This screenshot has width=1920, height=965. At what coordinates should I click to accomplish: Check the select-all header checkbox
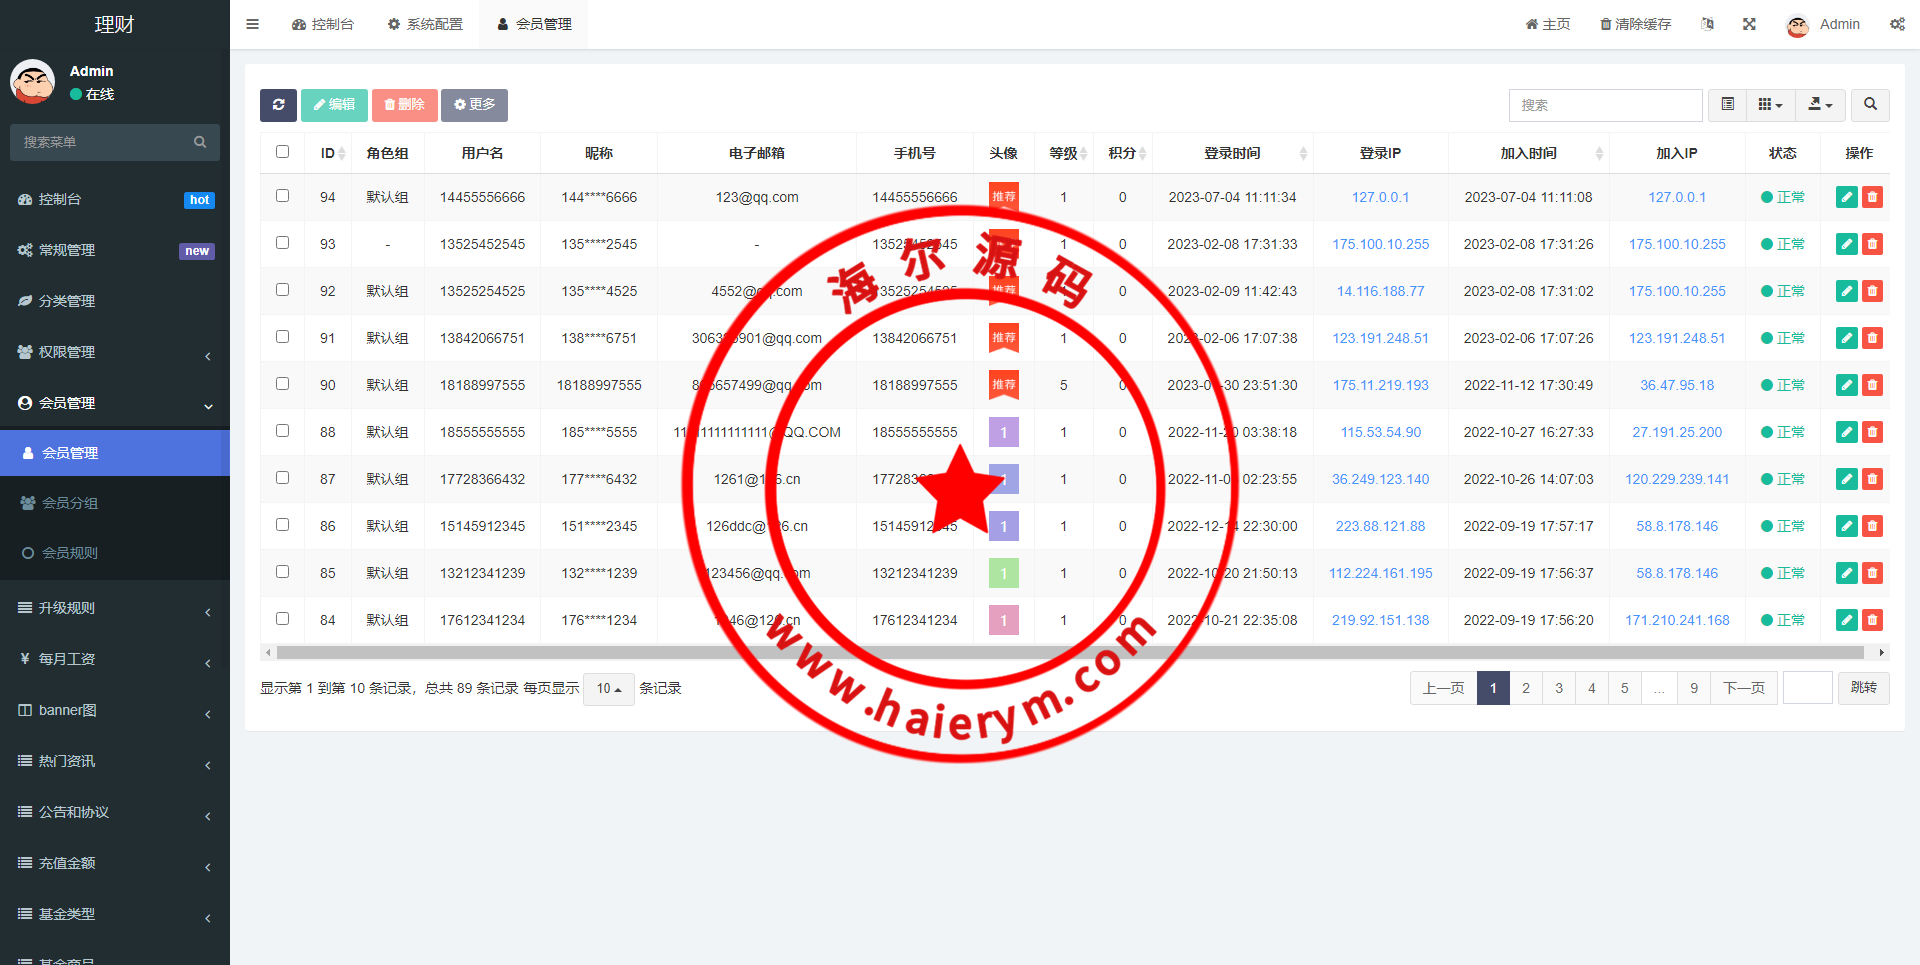coord(282,152)
